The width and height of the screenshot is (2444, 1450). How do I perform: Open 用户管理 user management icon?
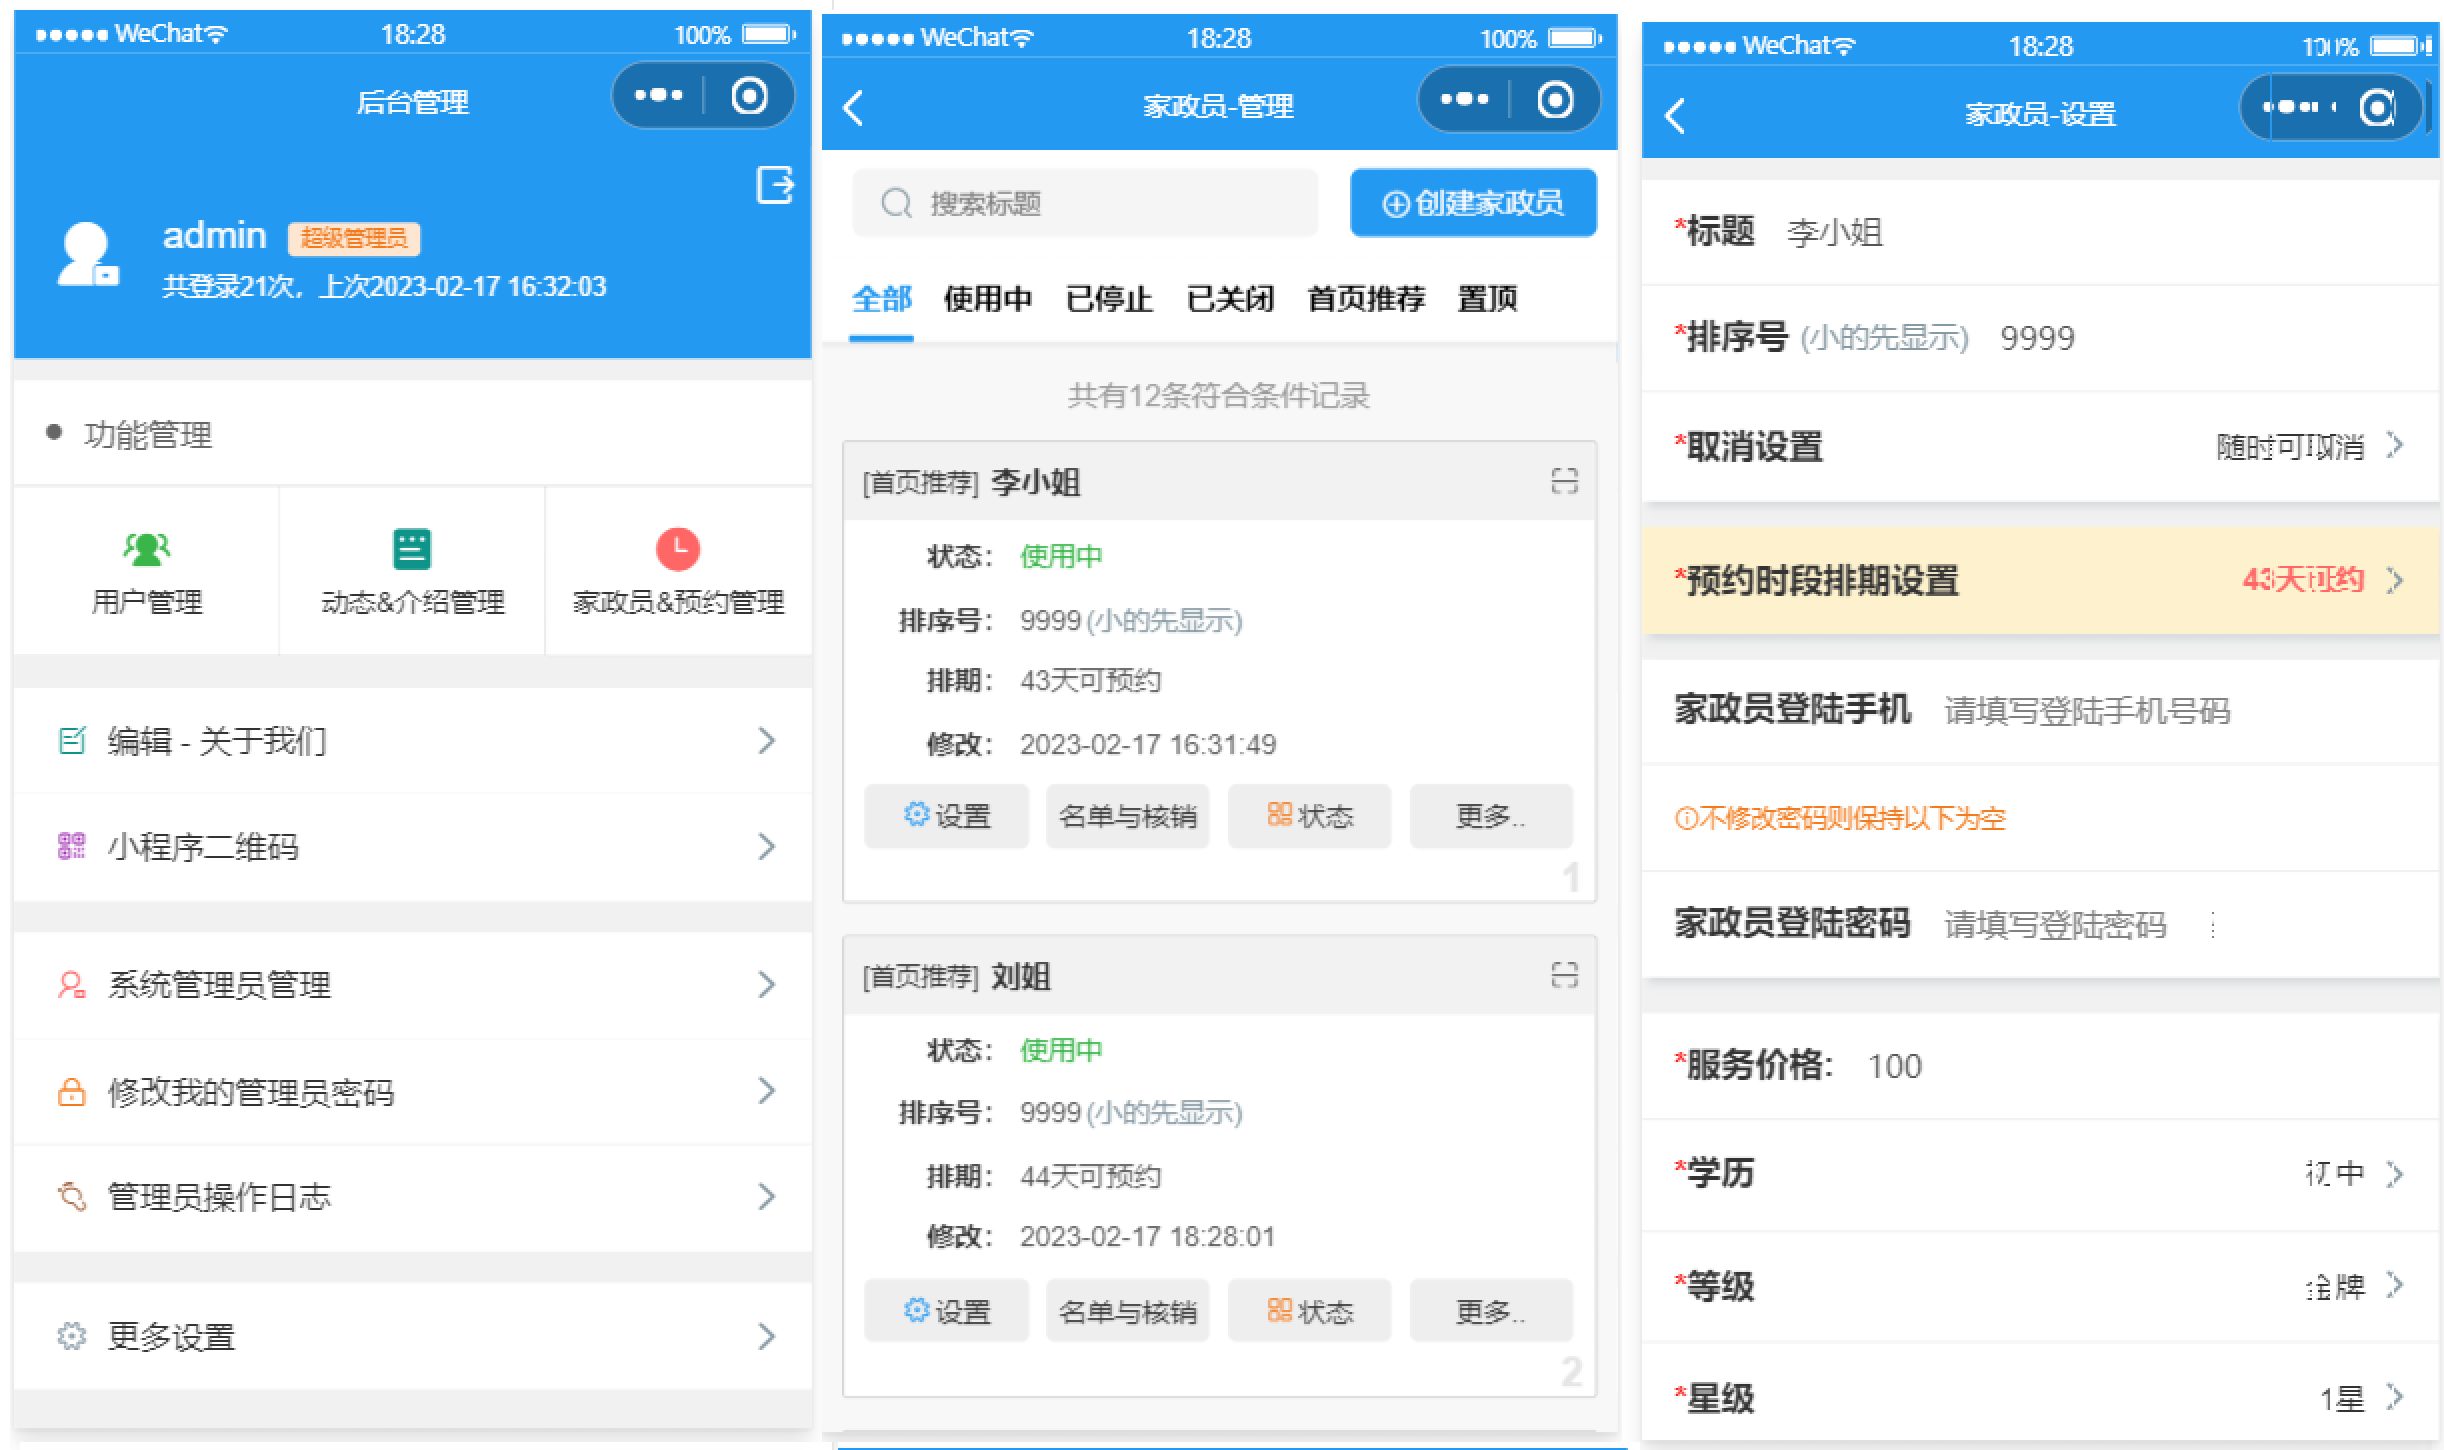point(147,549)
